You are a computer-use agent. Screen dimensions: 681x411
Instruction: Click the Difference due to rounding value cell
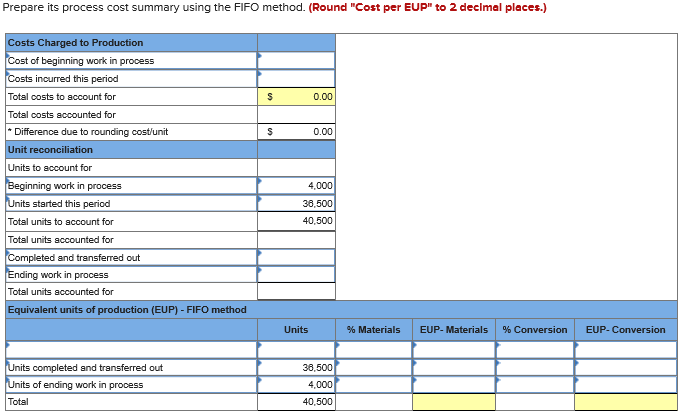pyautogui.click(x=296, y=132)
